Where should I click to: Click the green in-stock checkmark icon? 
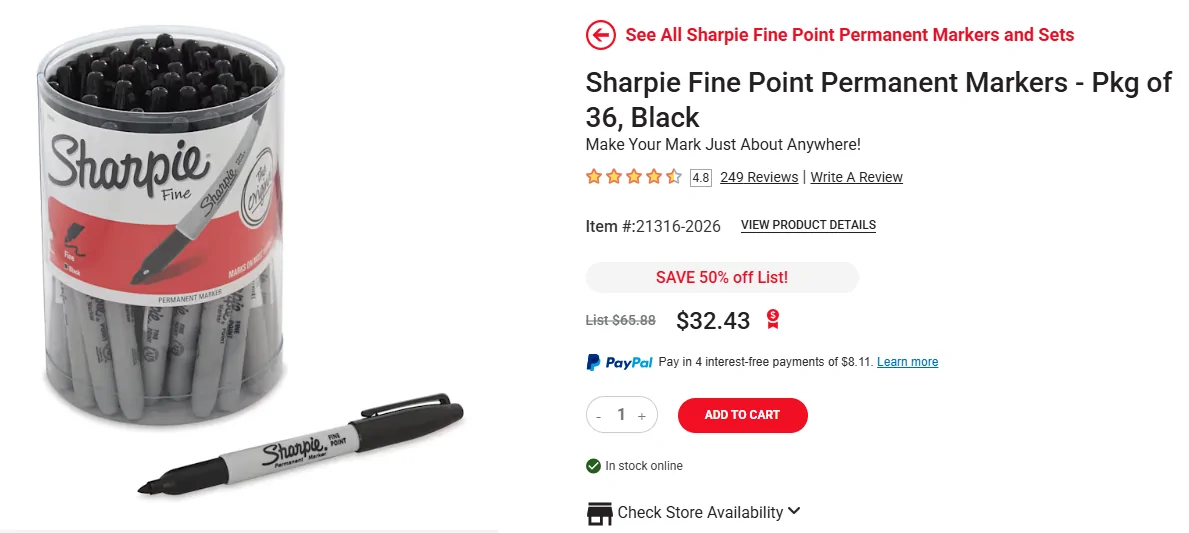pos(593,466)
